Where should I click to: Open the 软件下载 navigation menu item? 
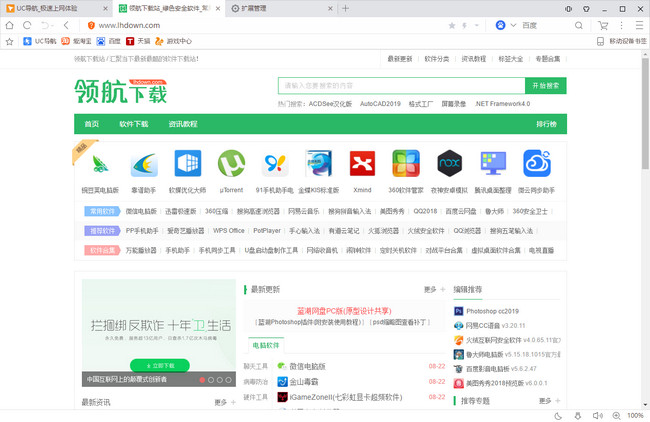tap(133, 124)
